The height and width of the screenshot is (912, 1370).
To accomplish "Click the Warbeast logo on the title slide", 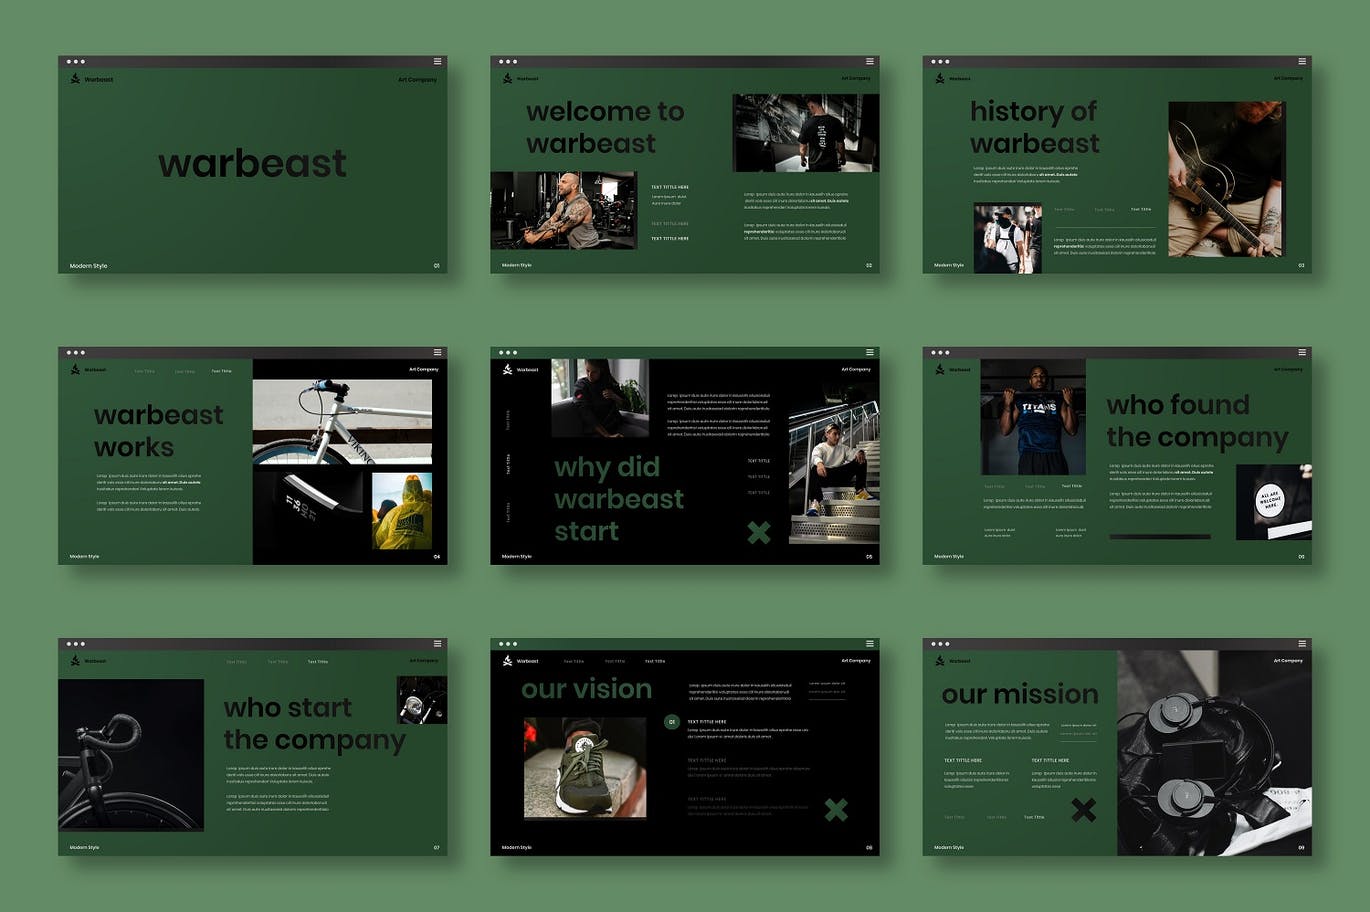I will pos(75,79).
